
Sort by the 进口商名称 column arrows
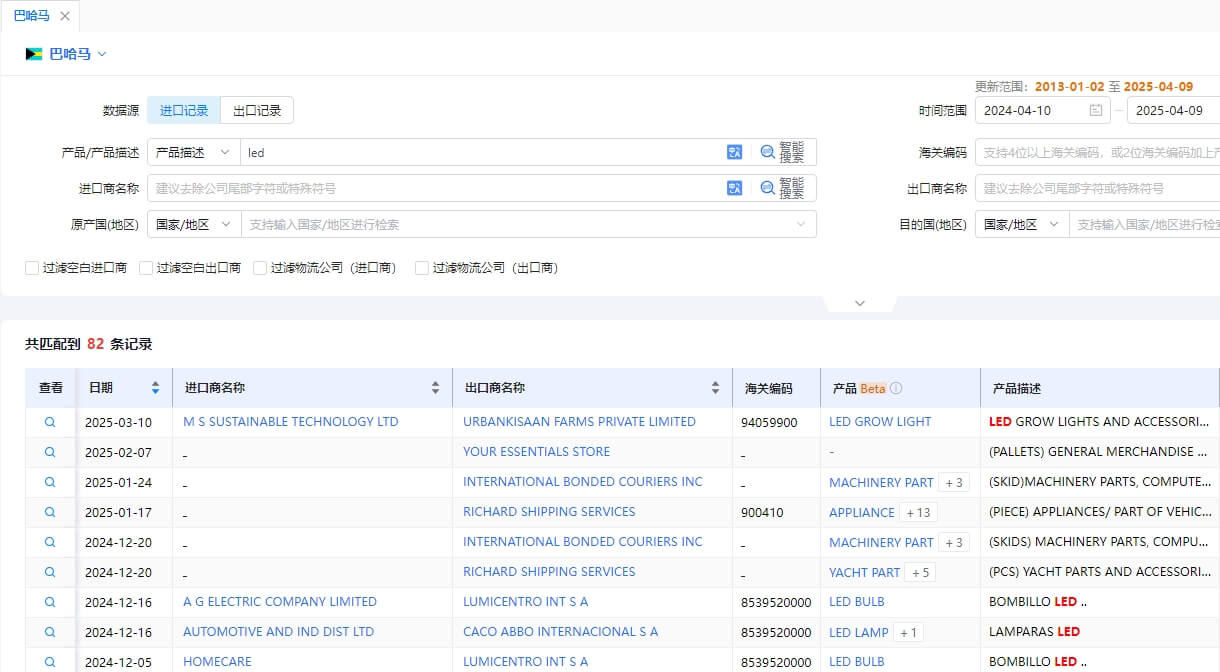(x=435, y=388)
